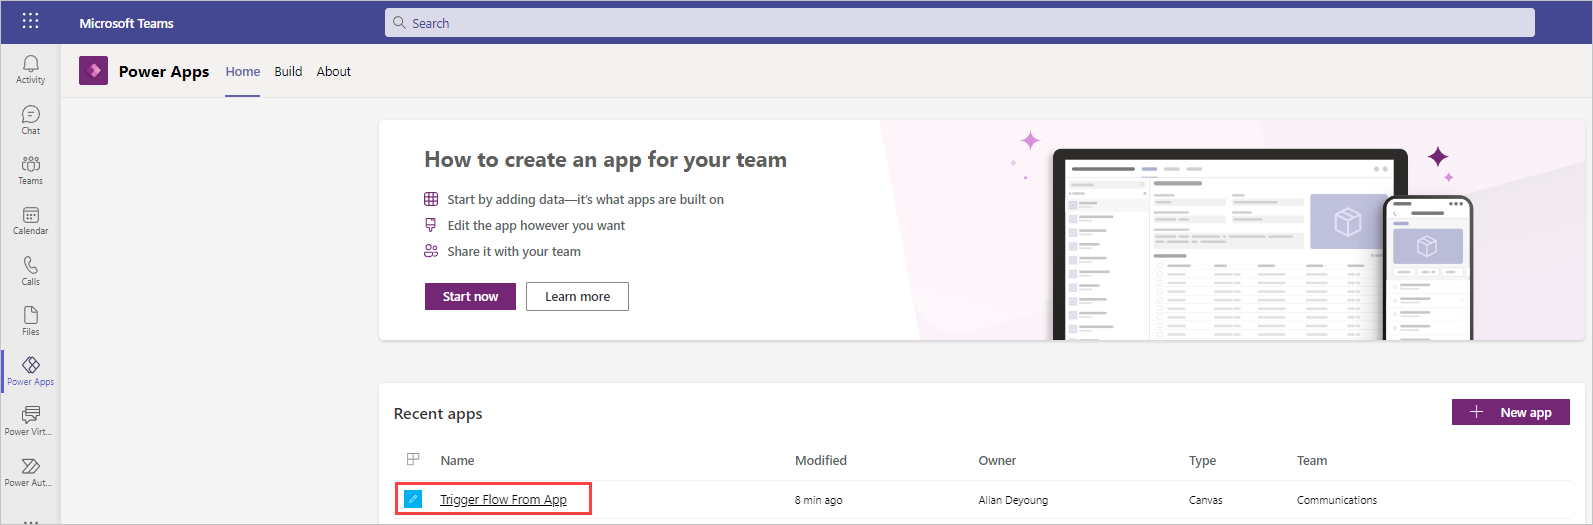Select Power Apps in the sidebar
The image size is (1593, 525).
[x=31, y=371]
